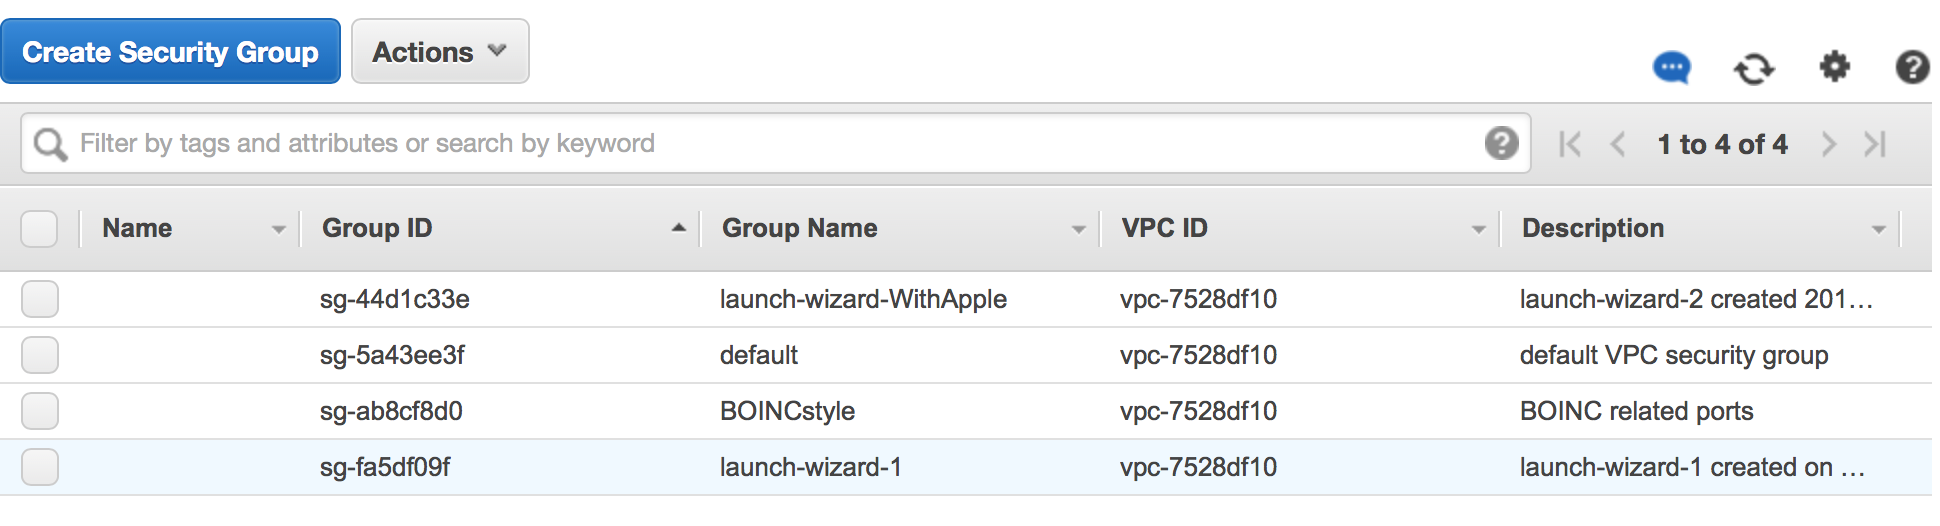1940x526 pixels.
Task: Click help icon inside filter box
Action: 1501,143
